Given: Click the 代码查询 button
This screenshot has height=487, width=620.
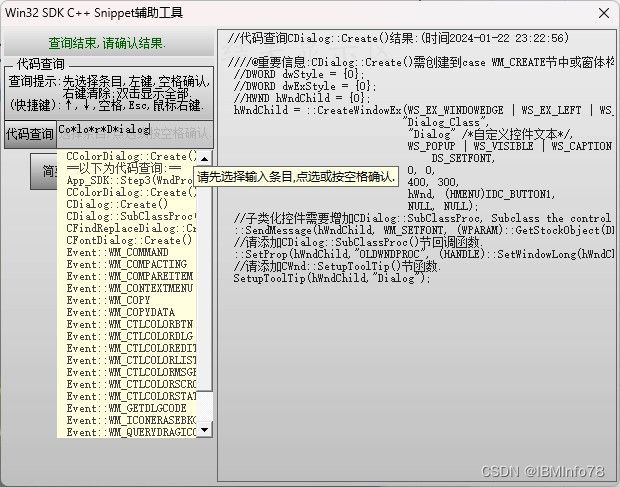Looking at the screenshot, I should coord(30,134).
